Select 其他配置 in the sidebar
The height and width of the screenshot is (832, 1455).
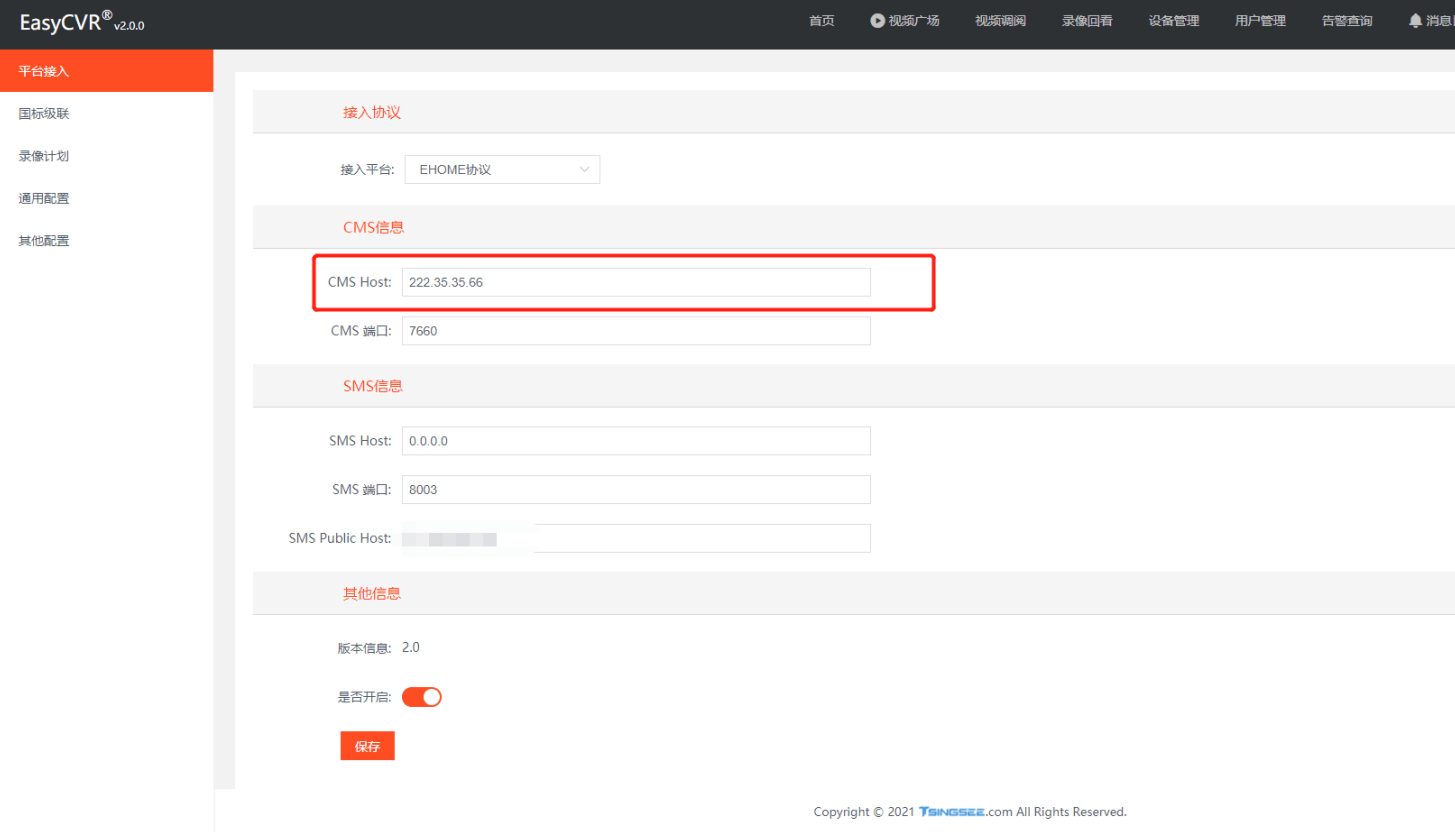(44, 241)
